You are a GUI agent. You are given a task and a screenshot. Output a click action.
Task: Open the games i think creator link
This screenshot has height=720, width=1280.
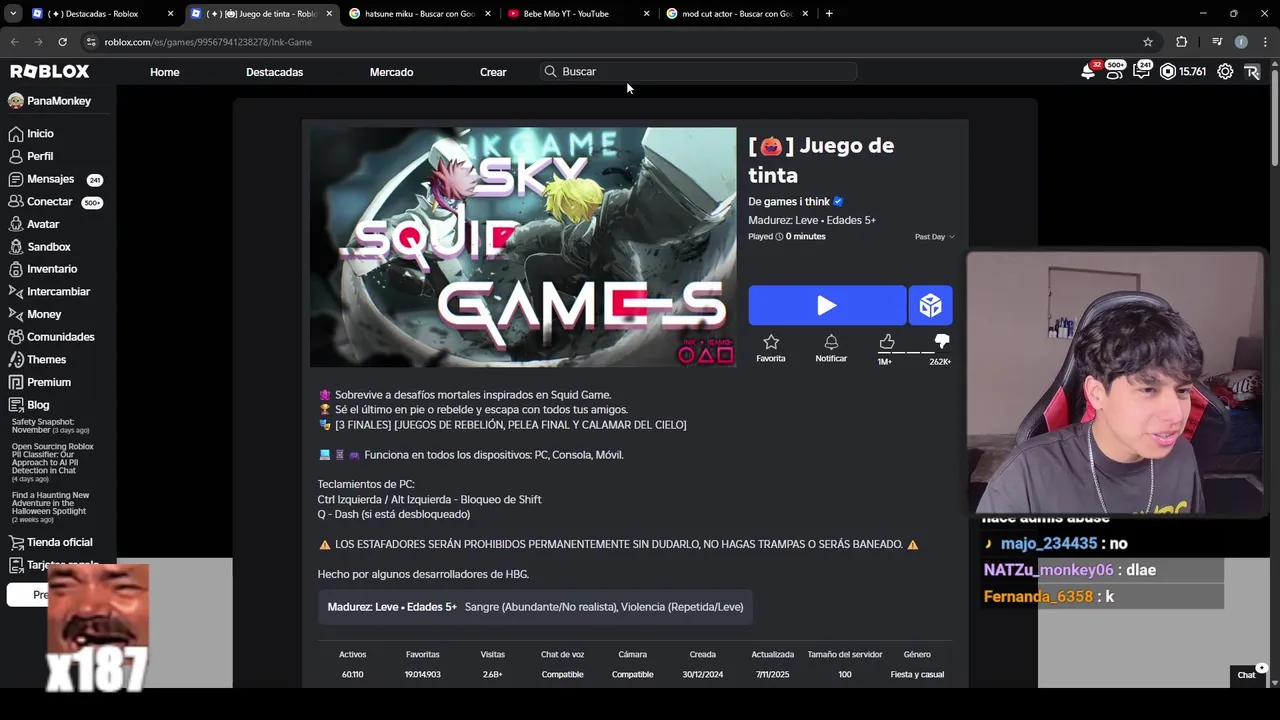(x=796, y=202)
